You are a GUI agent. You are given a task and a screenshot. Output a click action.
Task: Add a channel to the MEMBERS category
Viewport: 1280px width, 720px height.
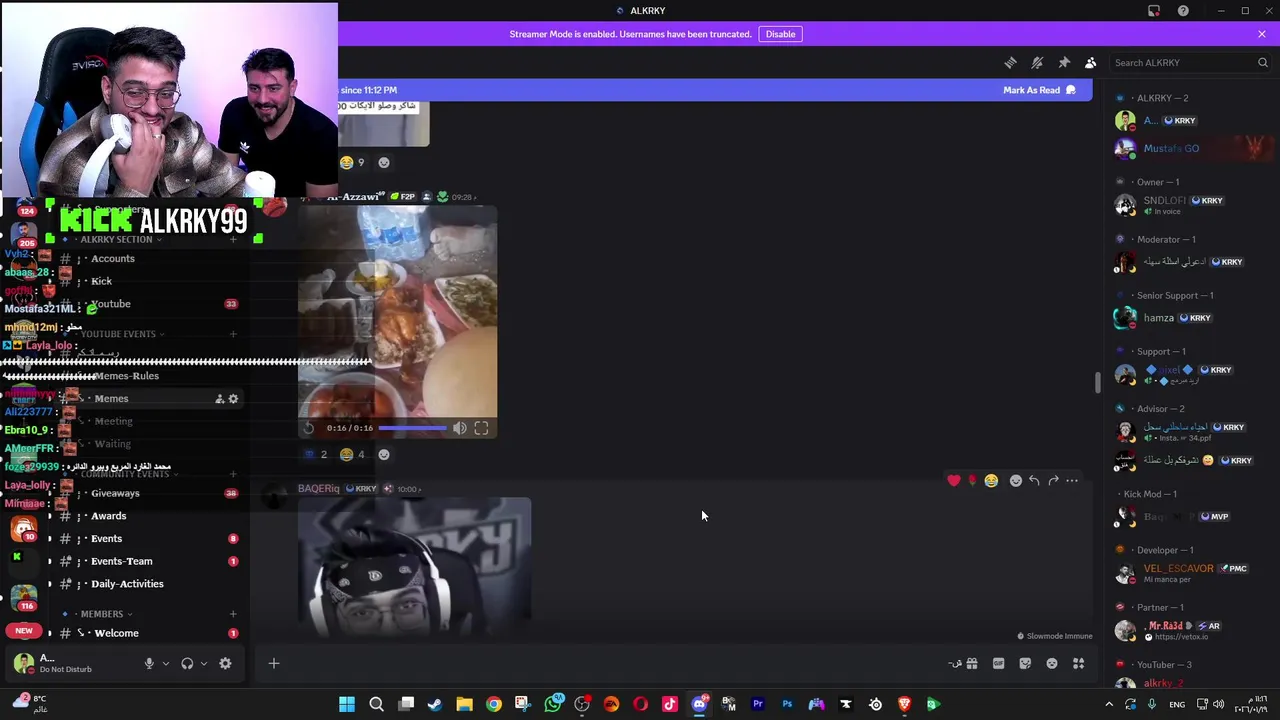pyautogui.click(x=233, y=614)
